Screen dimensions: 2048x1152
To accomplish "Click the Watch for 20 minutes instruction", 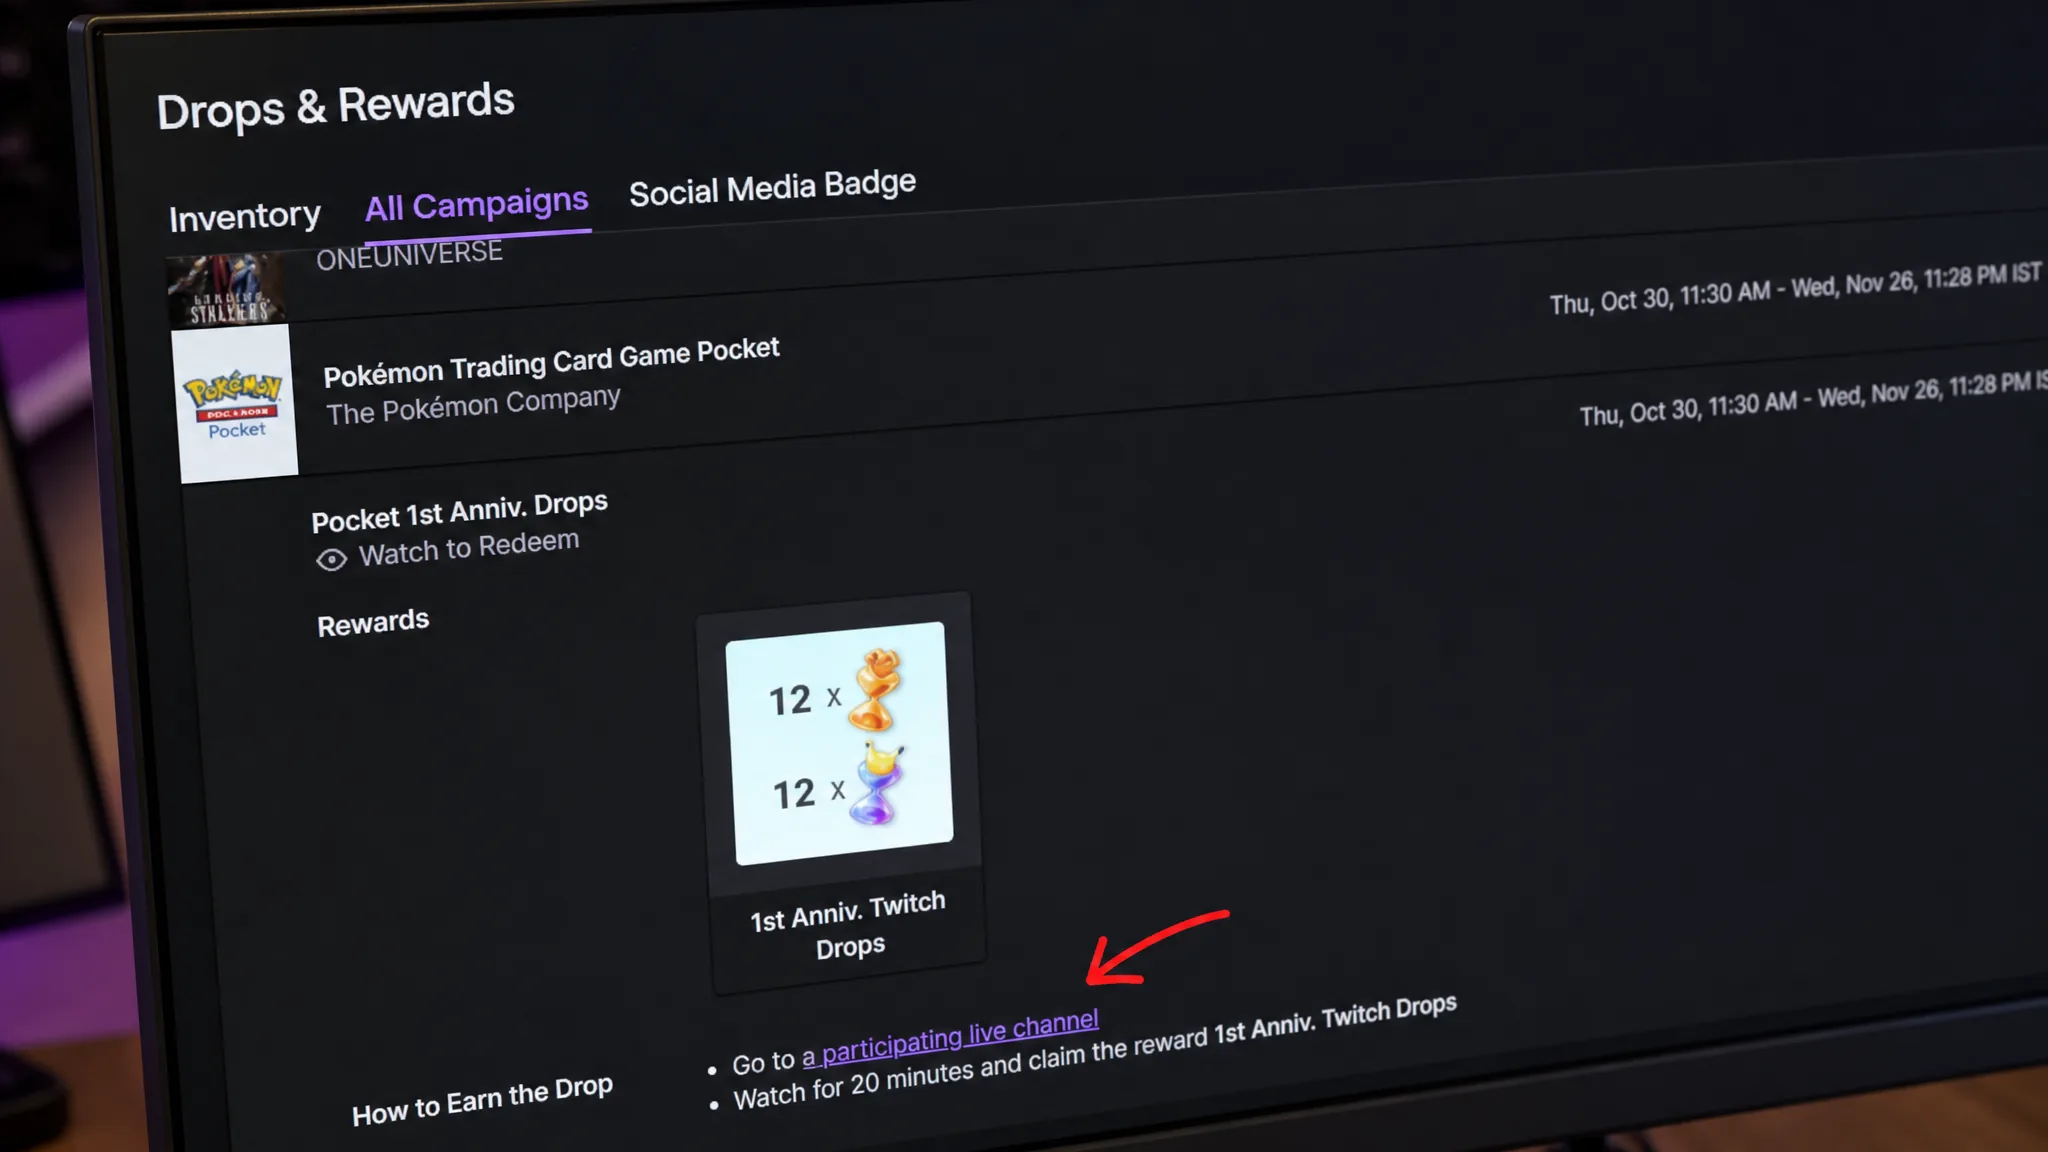I will (1094, 1053).
